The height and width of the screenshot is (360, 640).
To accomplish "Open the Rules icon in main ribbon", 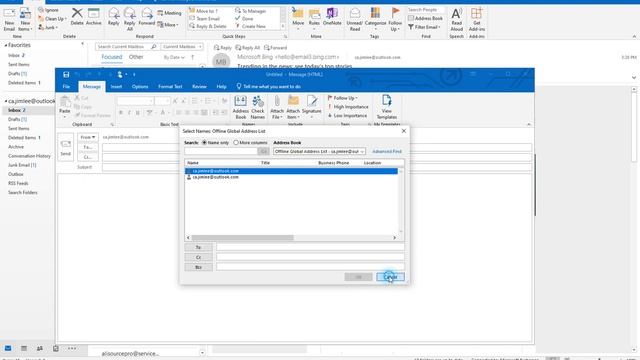I will [x=314, y=18].
